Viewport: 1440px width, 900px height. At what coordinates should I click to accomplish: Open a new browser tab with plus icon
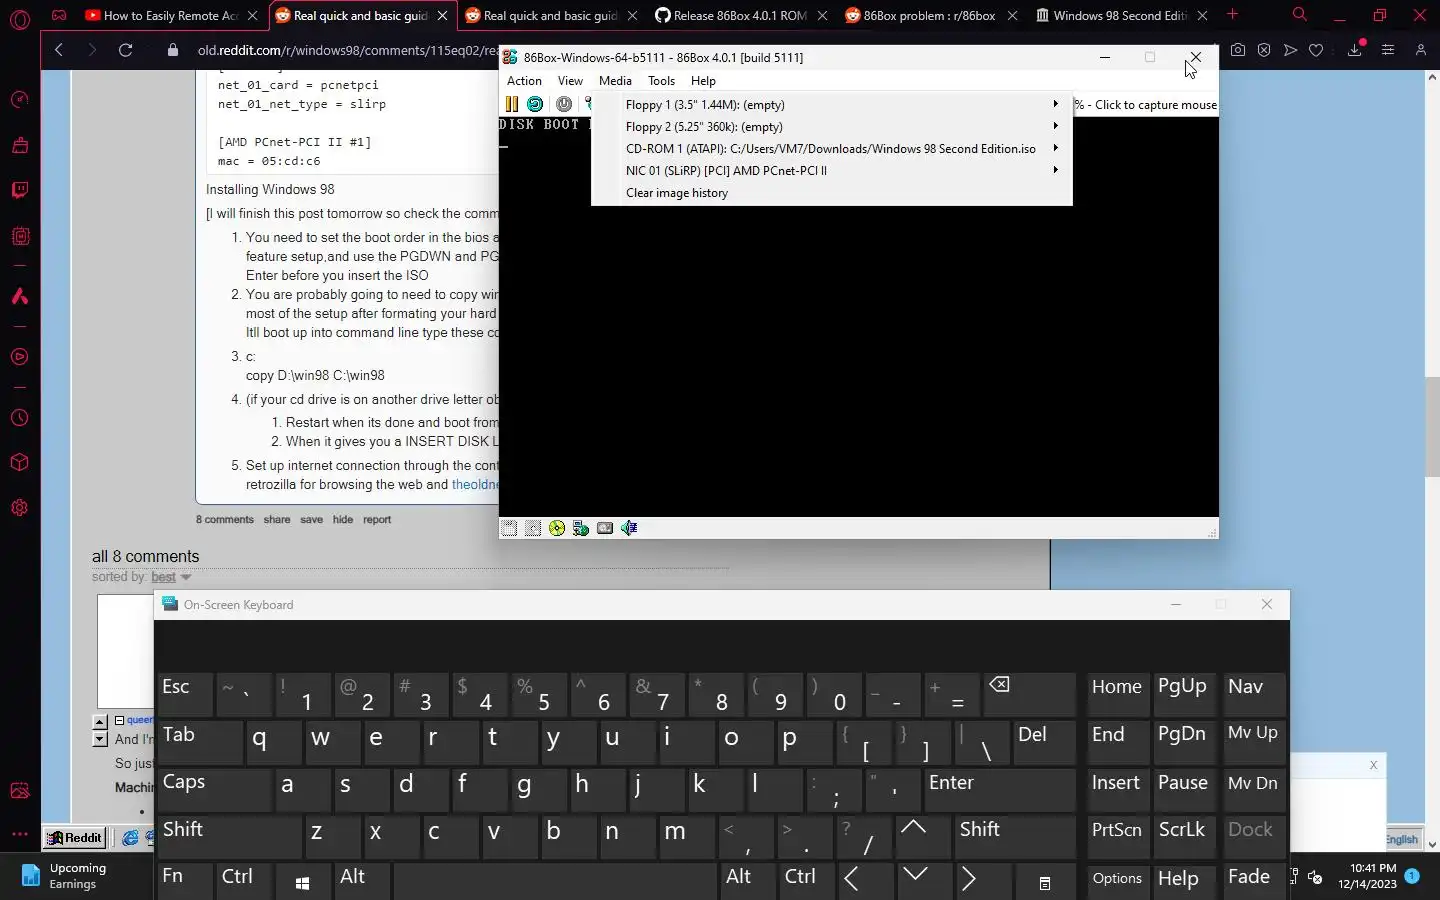point(1232,15)
